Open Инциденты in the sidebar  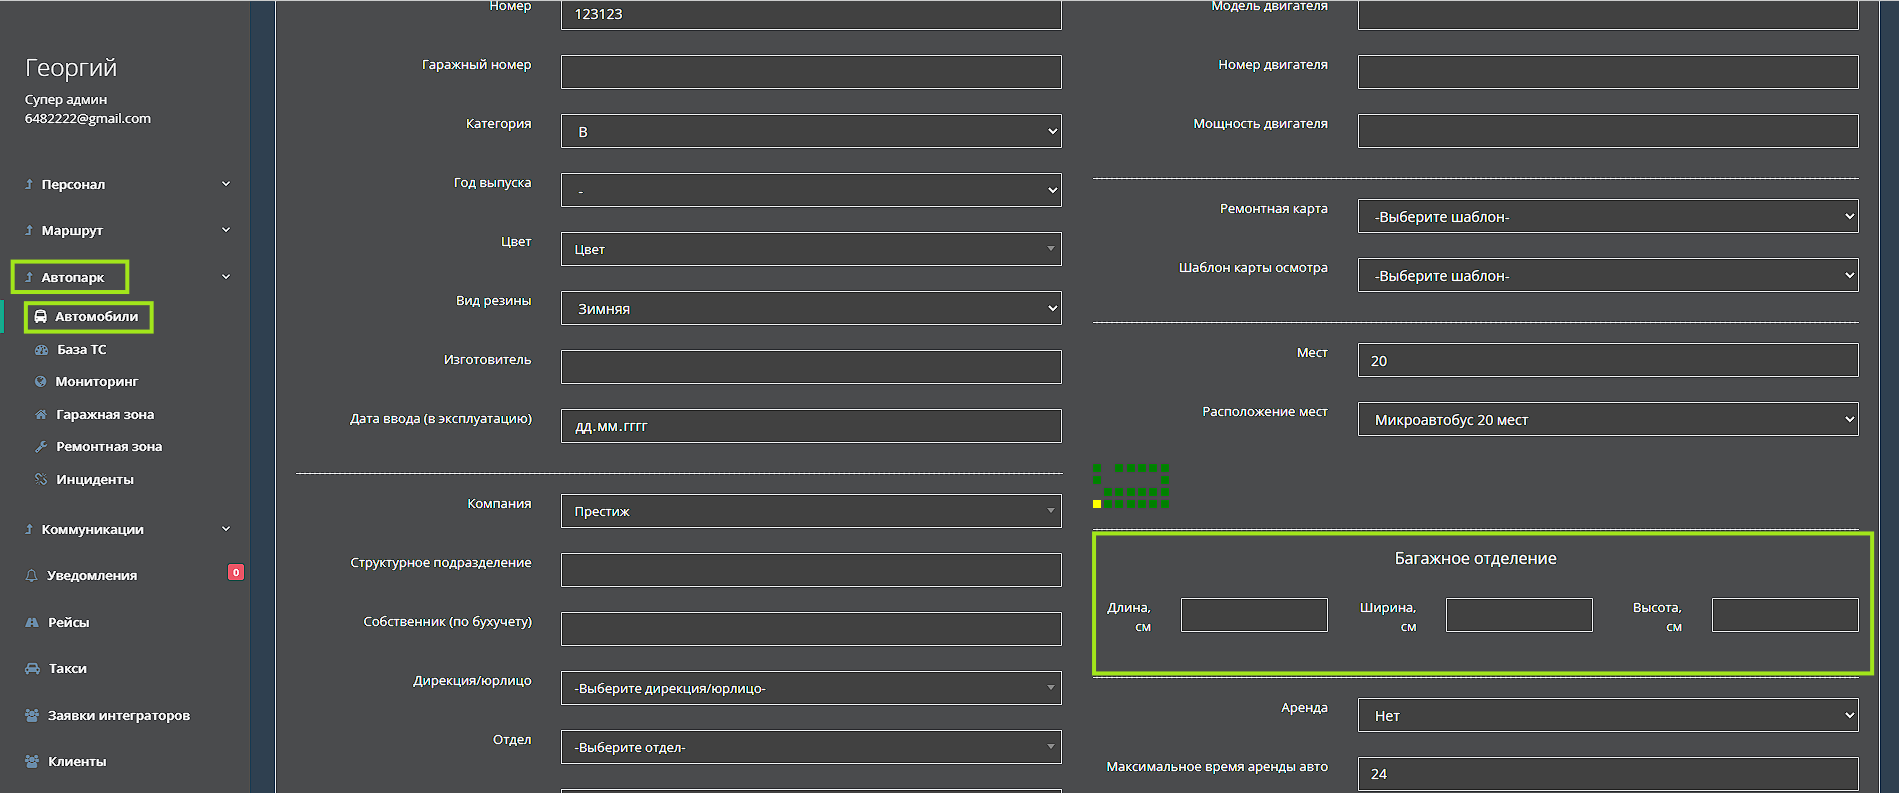(94, 480)
